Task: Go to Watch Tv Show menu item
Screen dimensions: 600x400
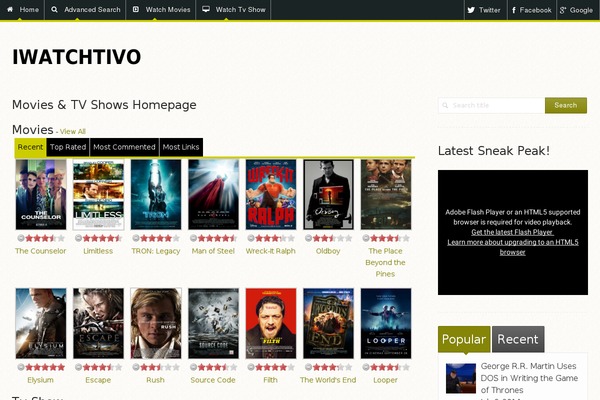Action: (233, 10)
